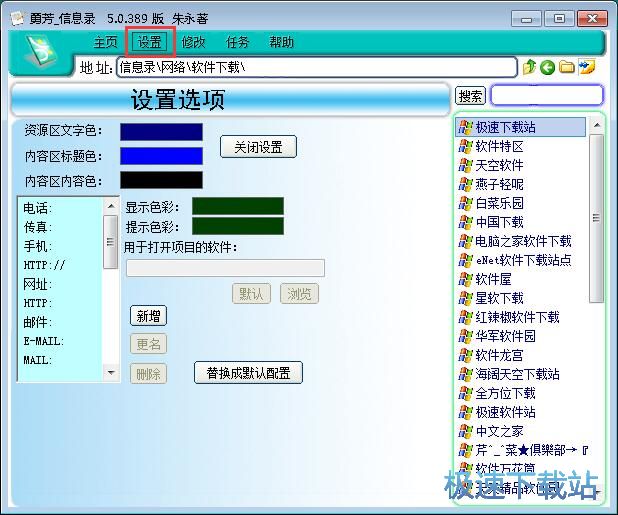Click the icon beside 极速软件站
The width and height of the screenshot is (618, 515).
click(x=465, y=412)
